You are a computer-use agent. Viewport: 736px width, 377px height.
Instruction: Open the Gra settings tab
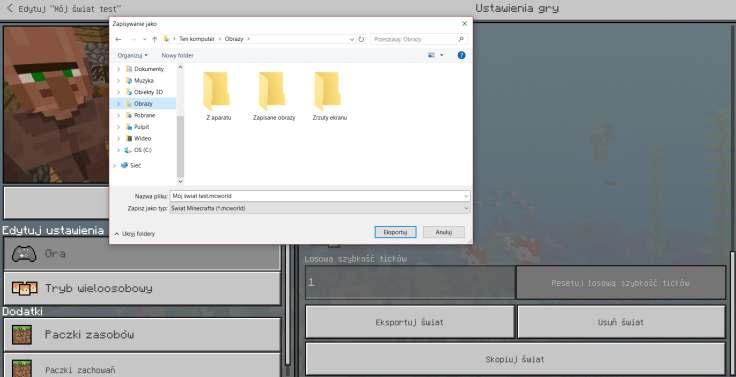[142, 254]
